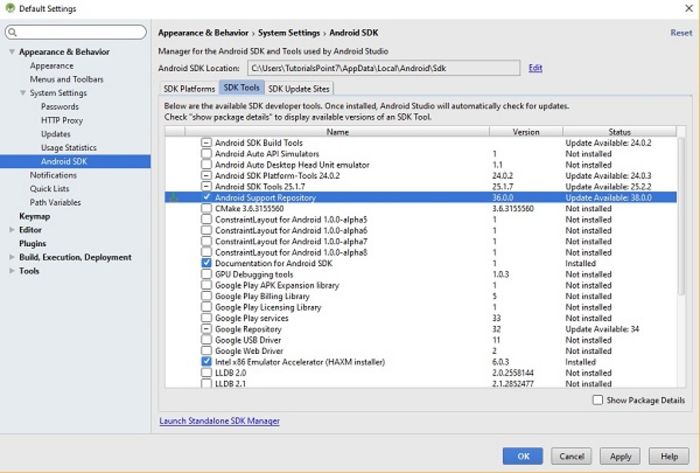Check the Google USB Driver checkbox
Image resolution: width=700 pixels, height=473 pixels.
[x=206, y=340]
